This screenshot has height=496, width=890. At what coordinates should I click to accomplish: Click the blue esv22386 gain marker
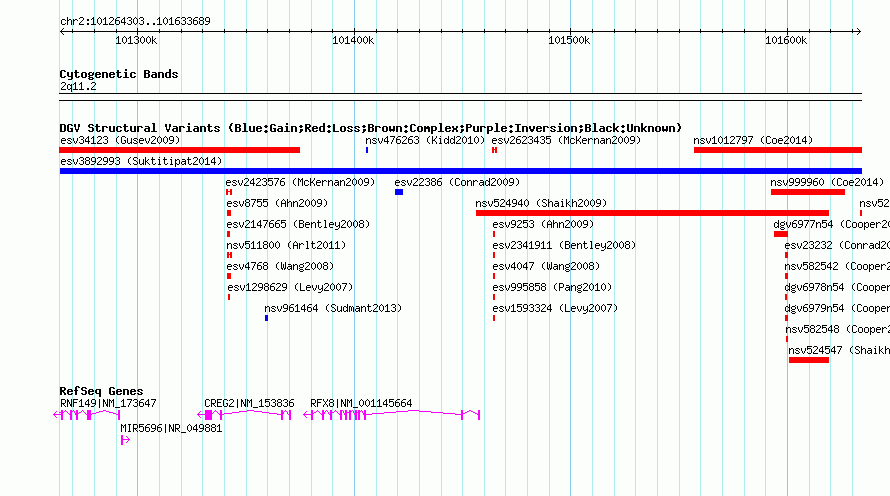click(x=399, y=192)
